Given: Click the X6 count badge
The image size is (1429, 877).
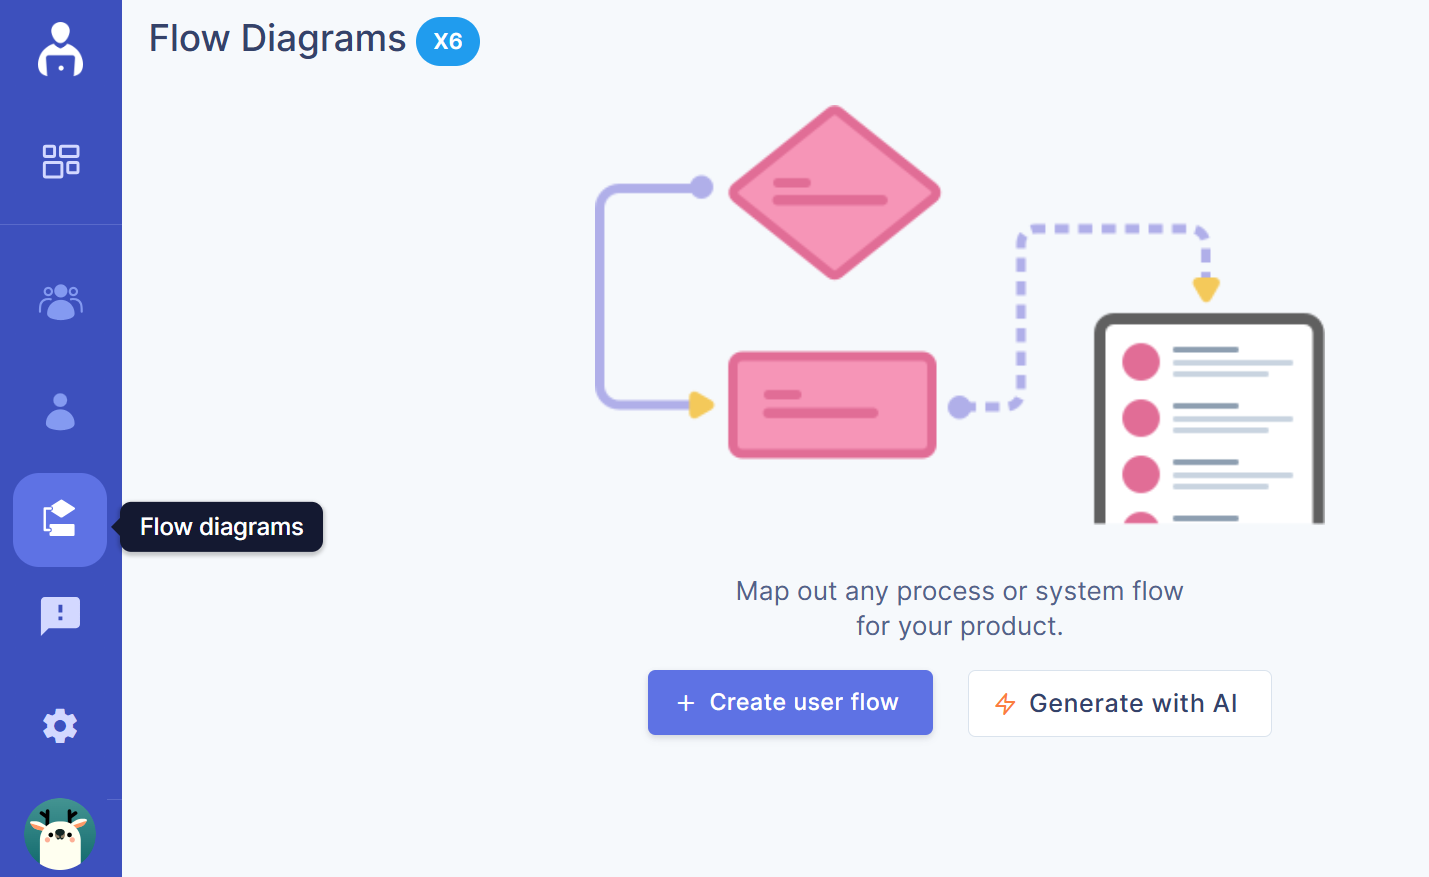Looking at the screenshot, I should (447, 41).
